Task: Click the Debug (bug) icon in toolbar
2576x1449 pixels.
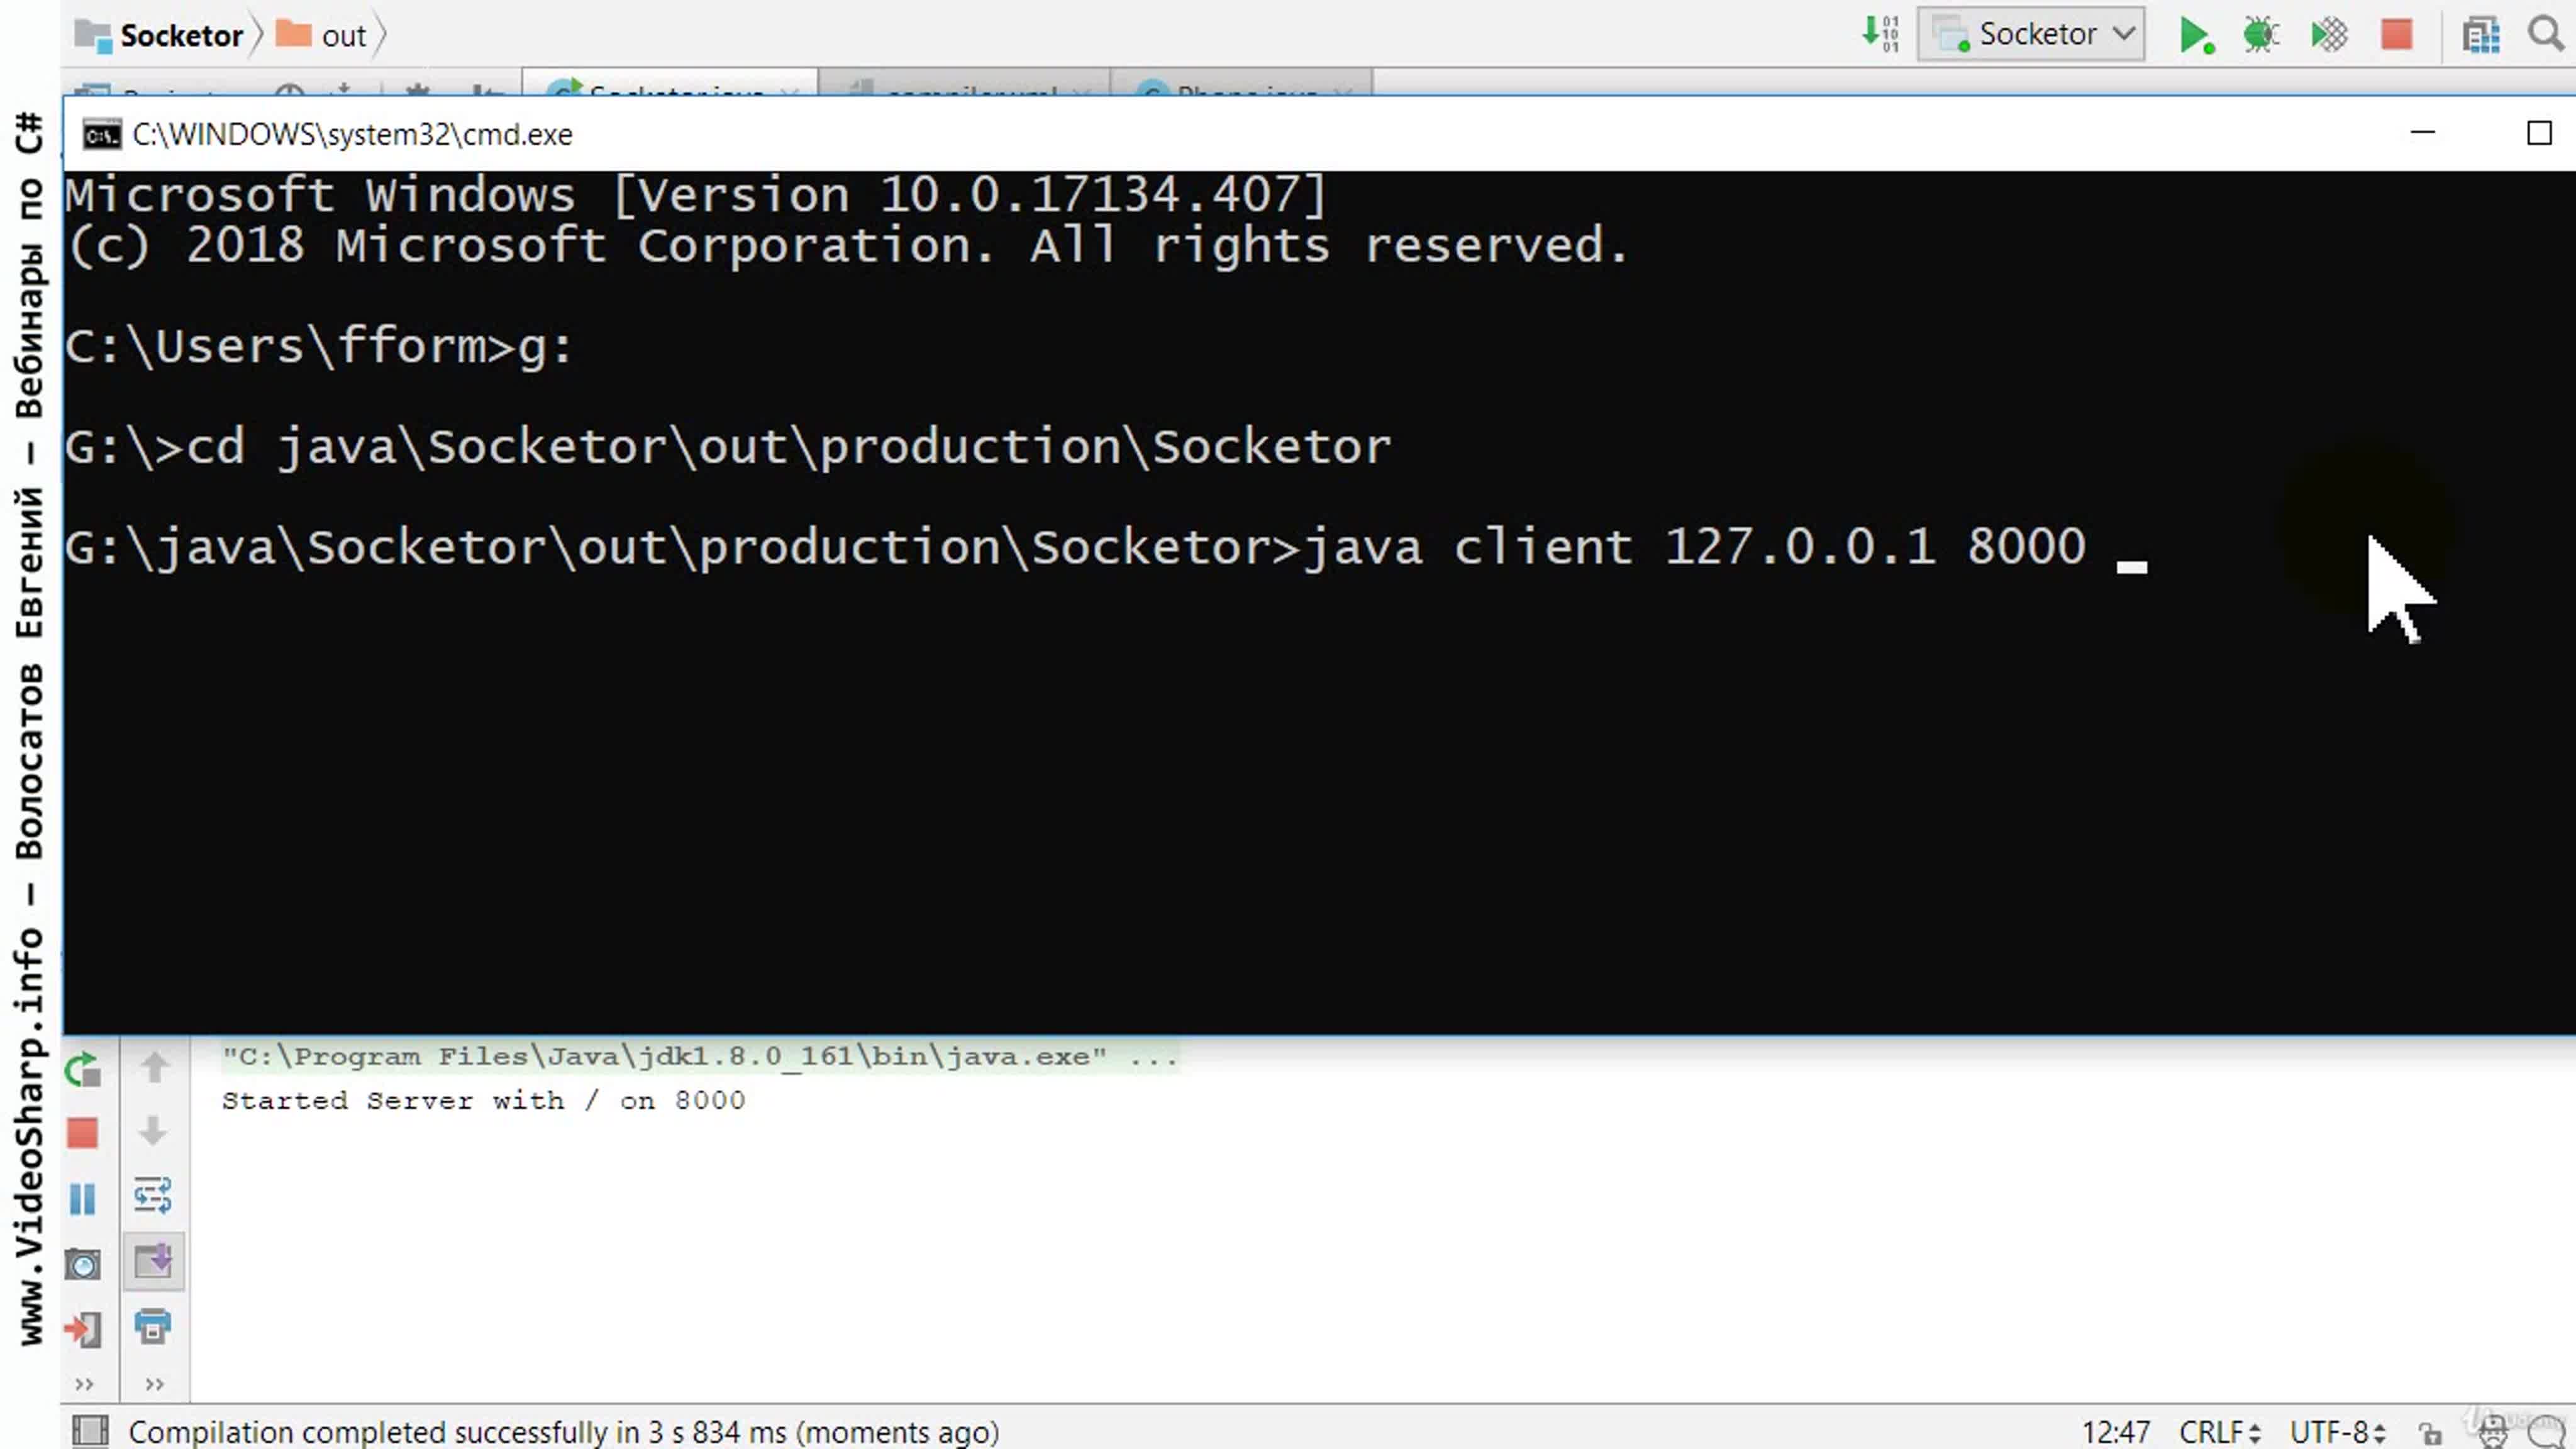Action: [2263, 33]
